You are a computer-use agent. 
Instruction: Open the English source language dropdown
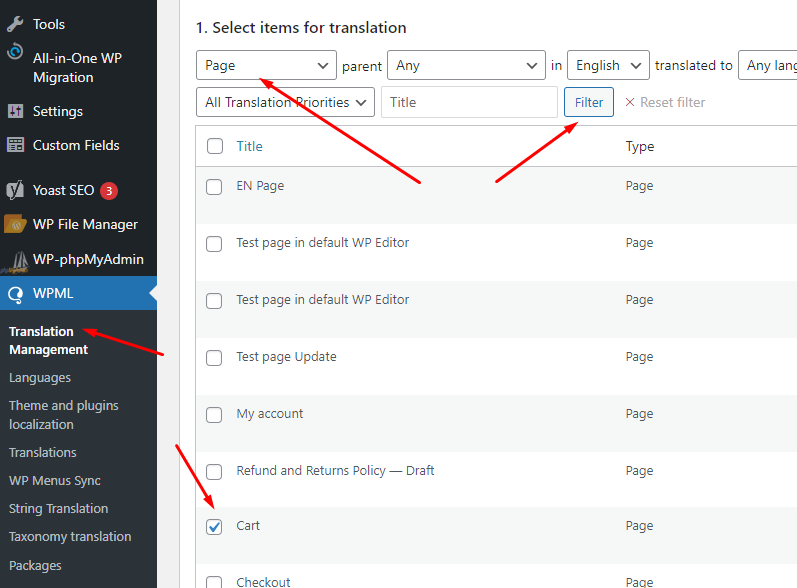pos(608,66)
